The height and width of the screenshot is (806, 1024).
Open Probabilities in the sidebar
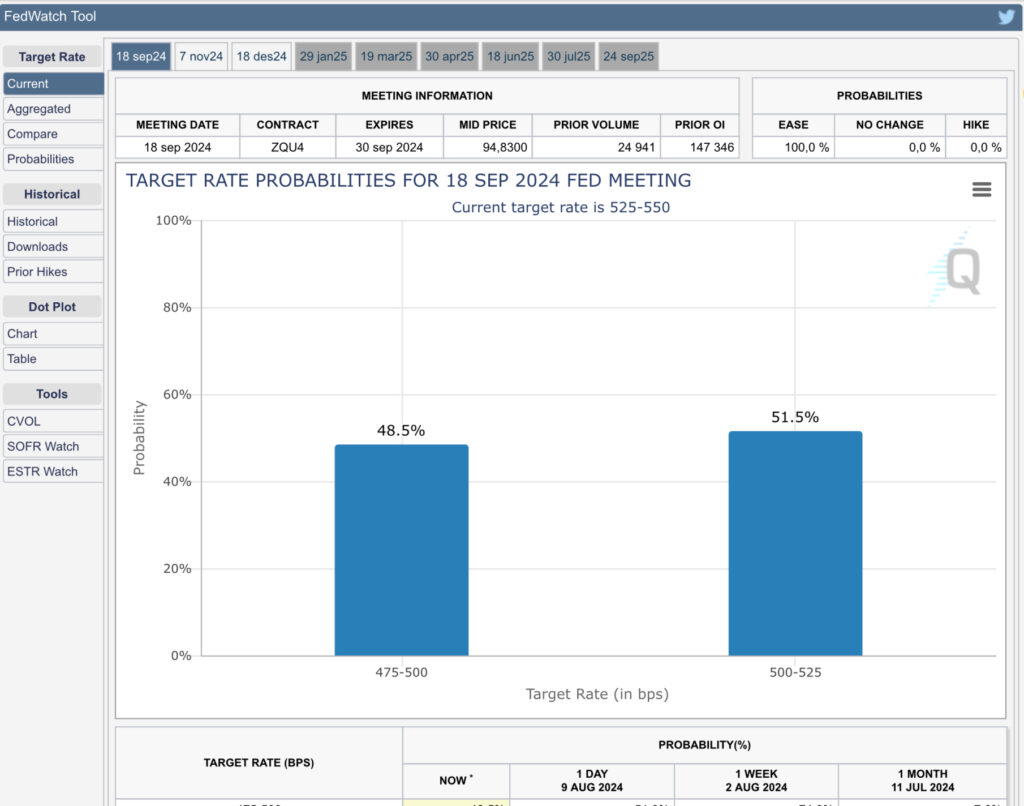click(x=53, y=159)
